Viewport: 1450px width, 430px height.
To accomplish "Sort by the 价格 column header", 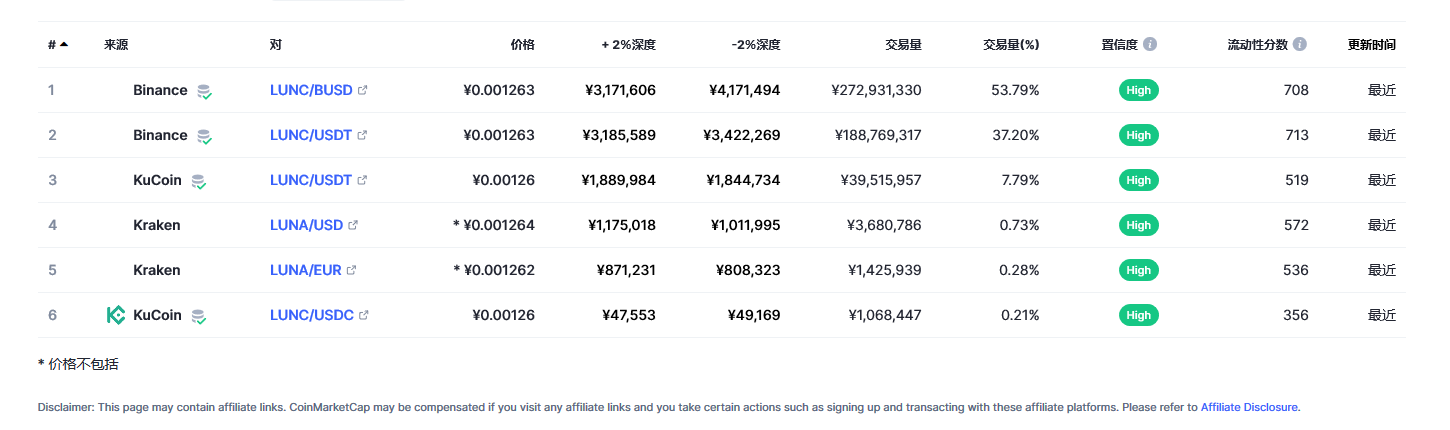I will (522, 45).
